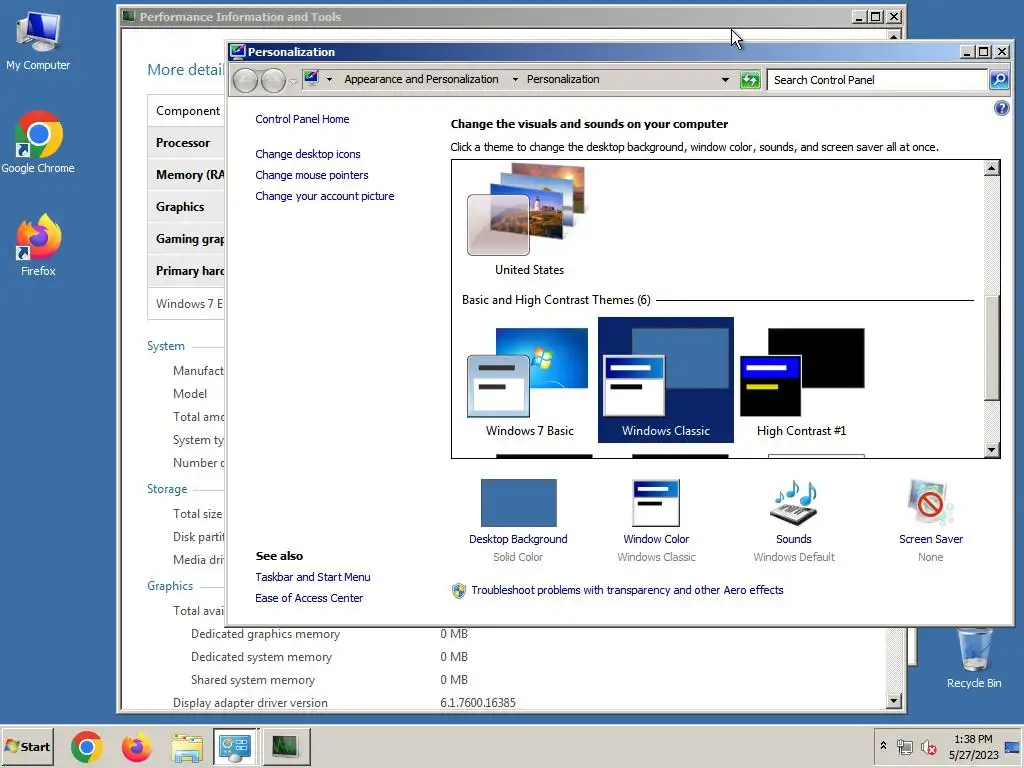Click Appearance and Personalization breadcrumb
The width and height of the screenshot is (1024, 768).
pos(421,79)
